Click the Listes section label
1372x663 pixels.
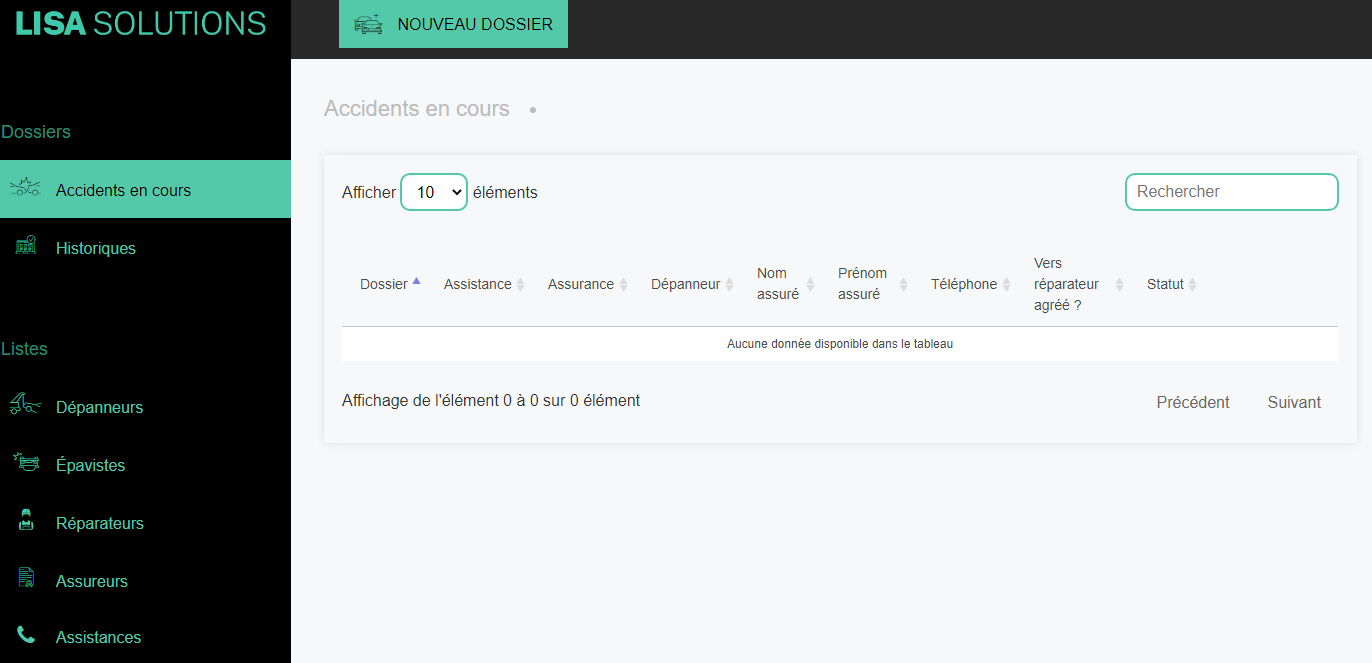coord(25,349)
